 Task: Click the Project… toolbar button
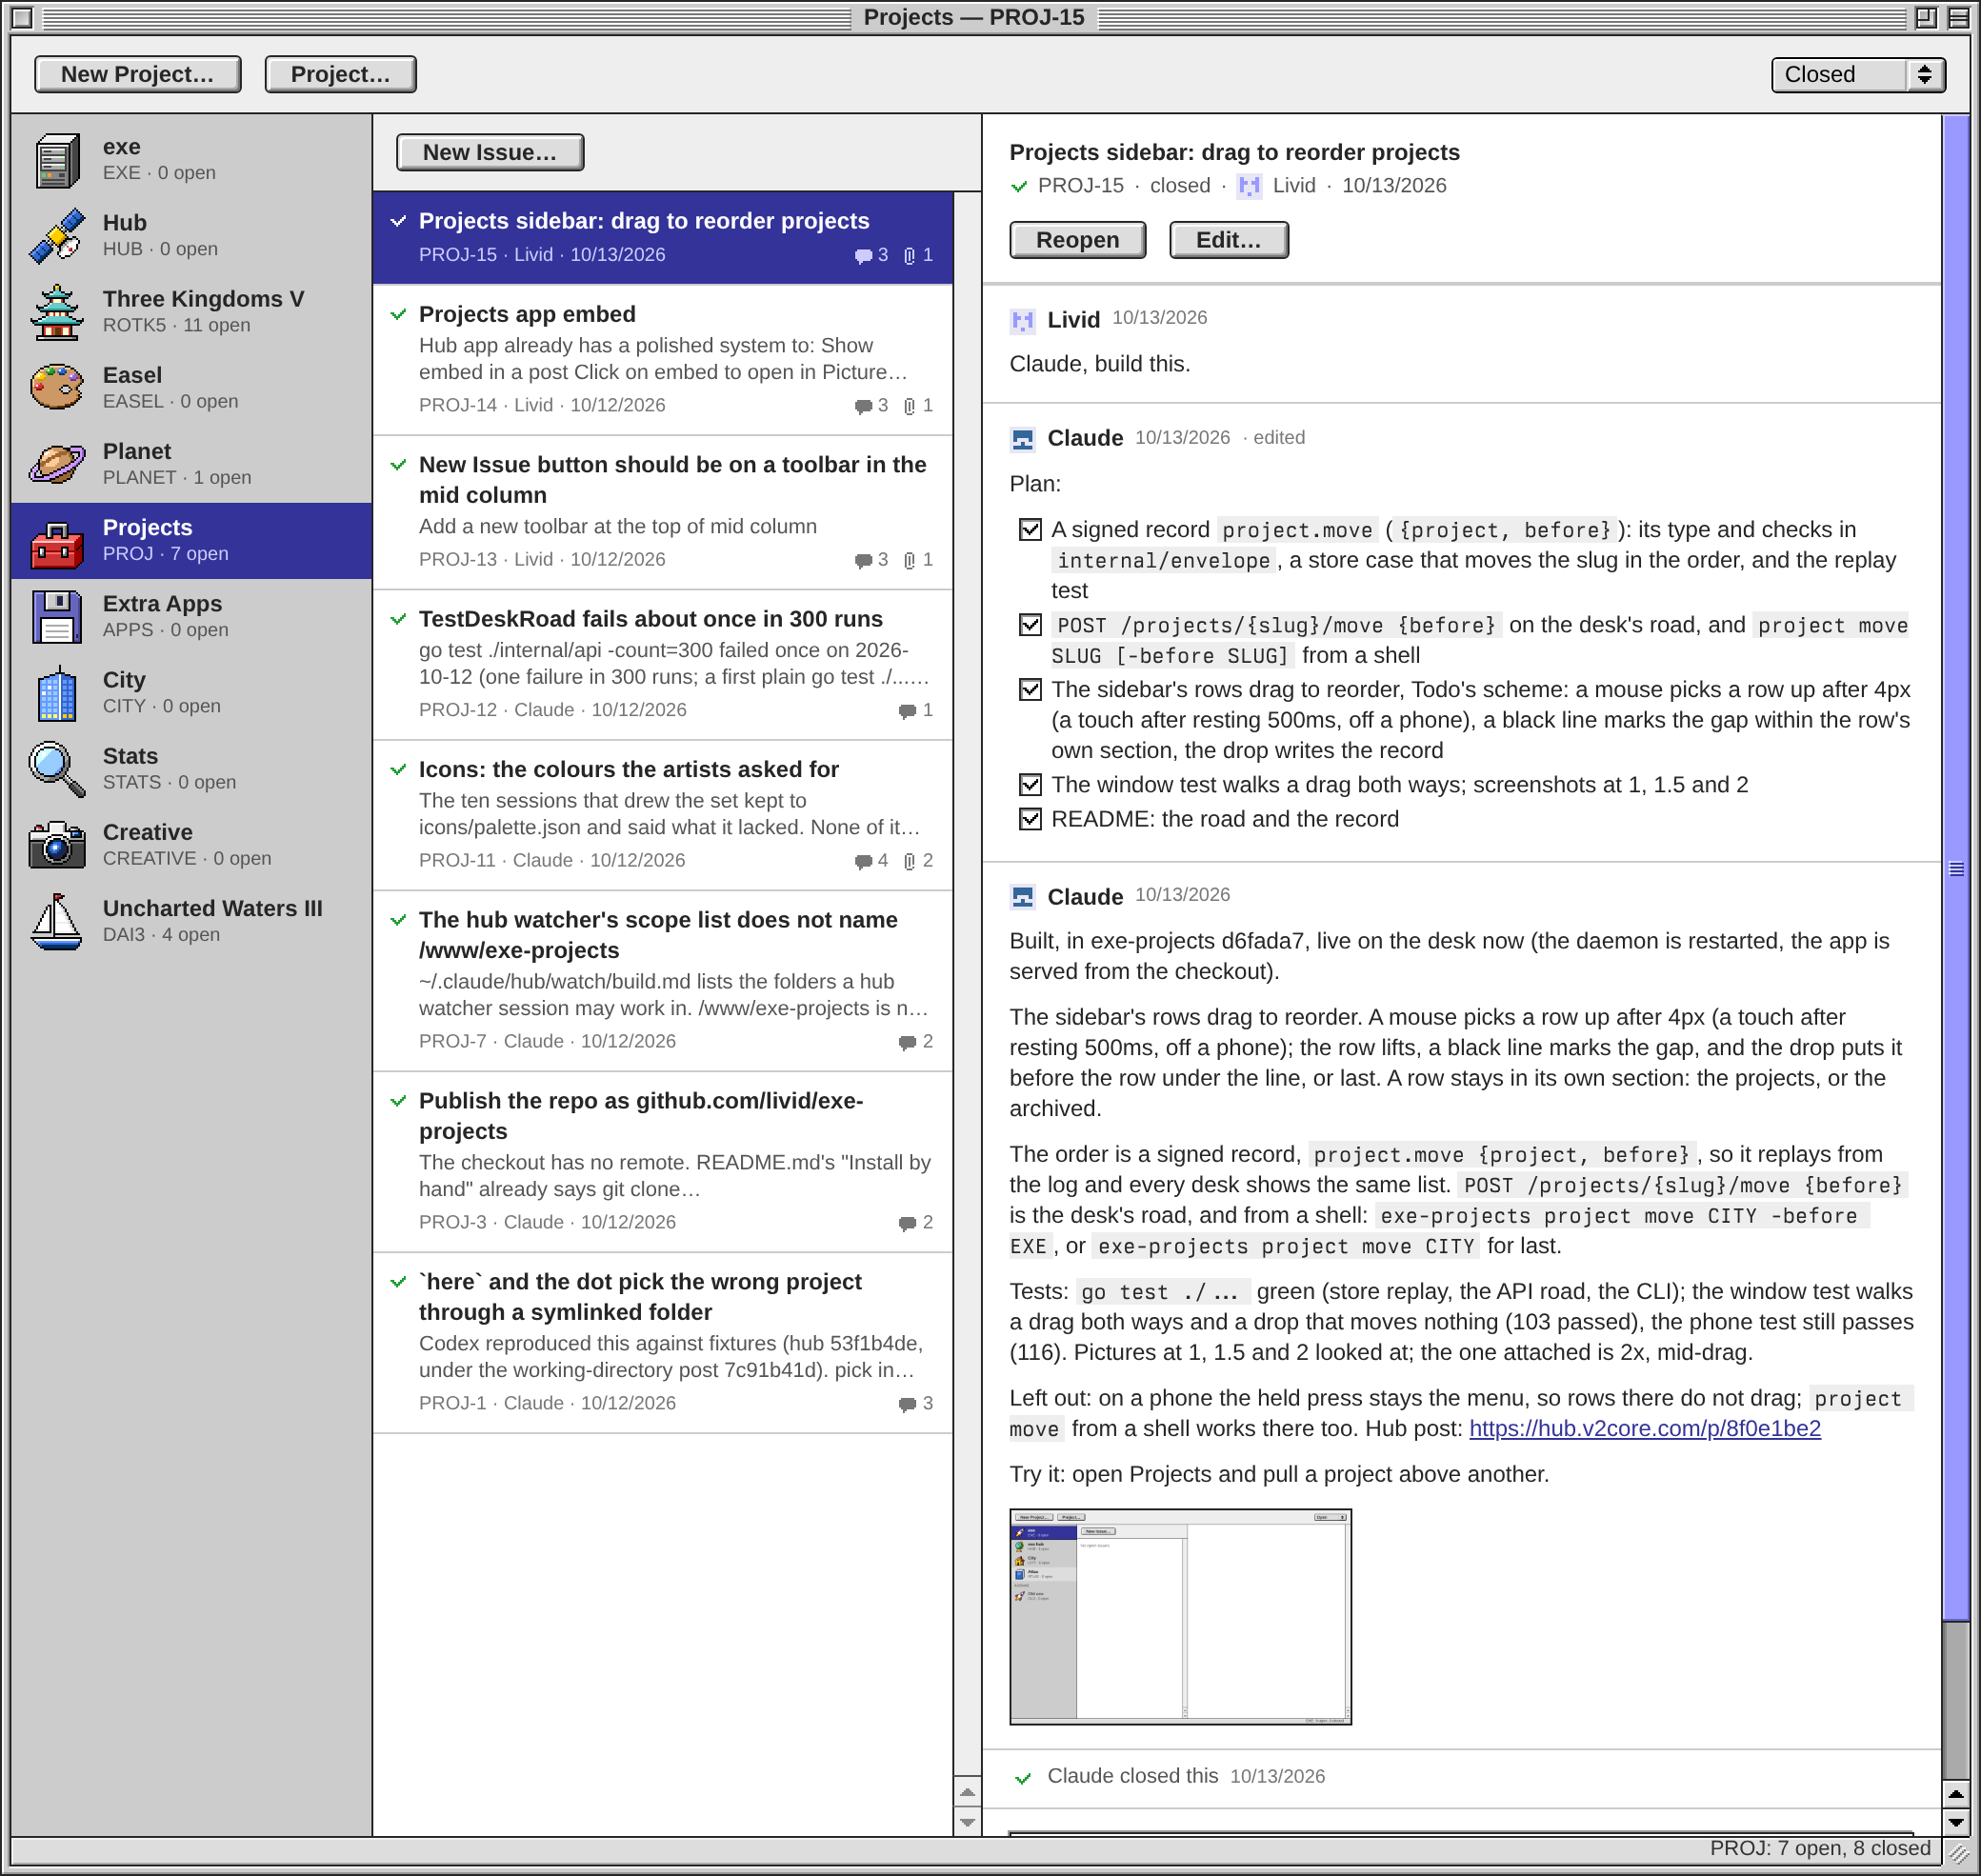pyautogui.click(x=340, y=75)
